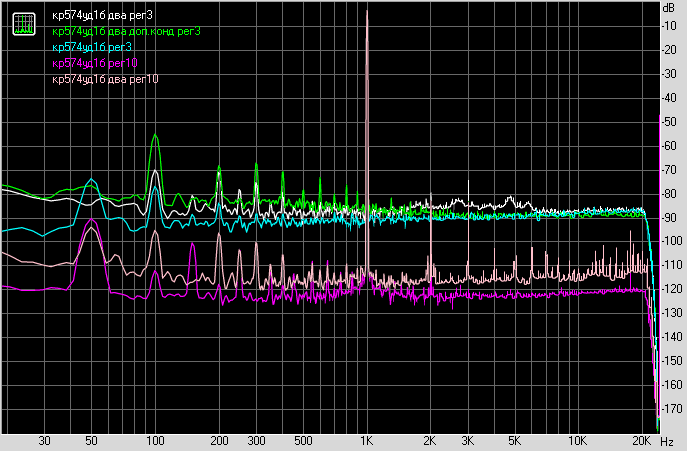Click the 1K label on the frequency axis
The width and height of the screenshot is (687, 451).
pyautogui.click(x=367, y=441)
